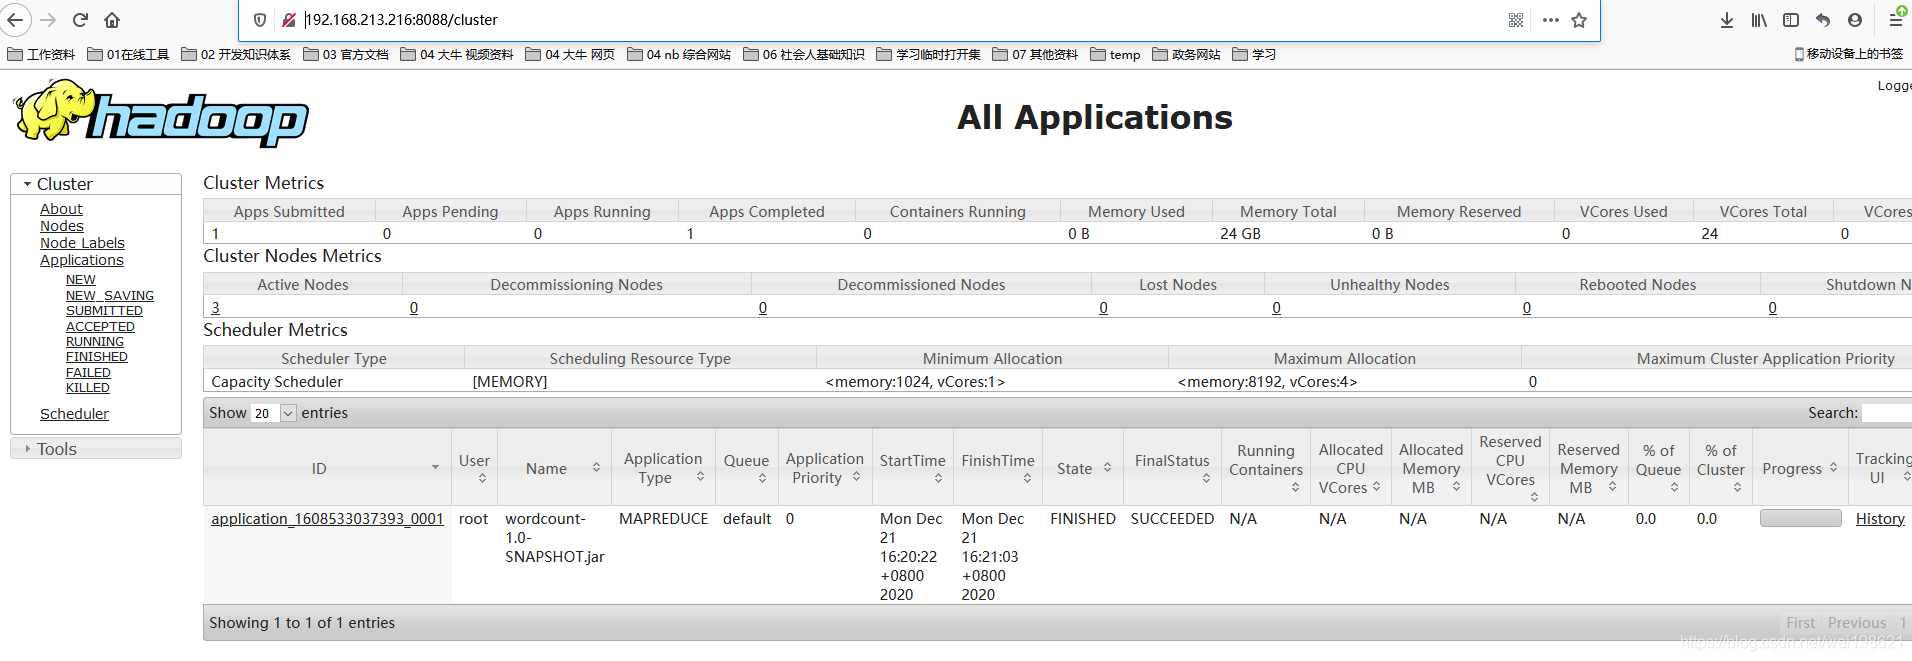
Task: Sort the table by Queue column
Action: (746, 468)
